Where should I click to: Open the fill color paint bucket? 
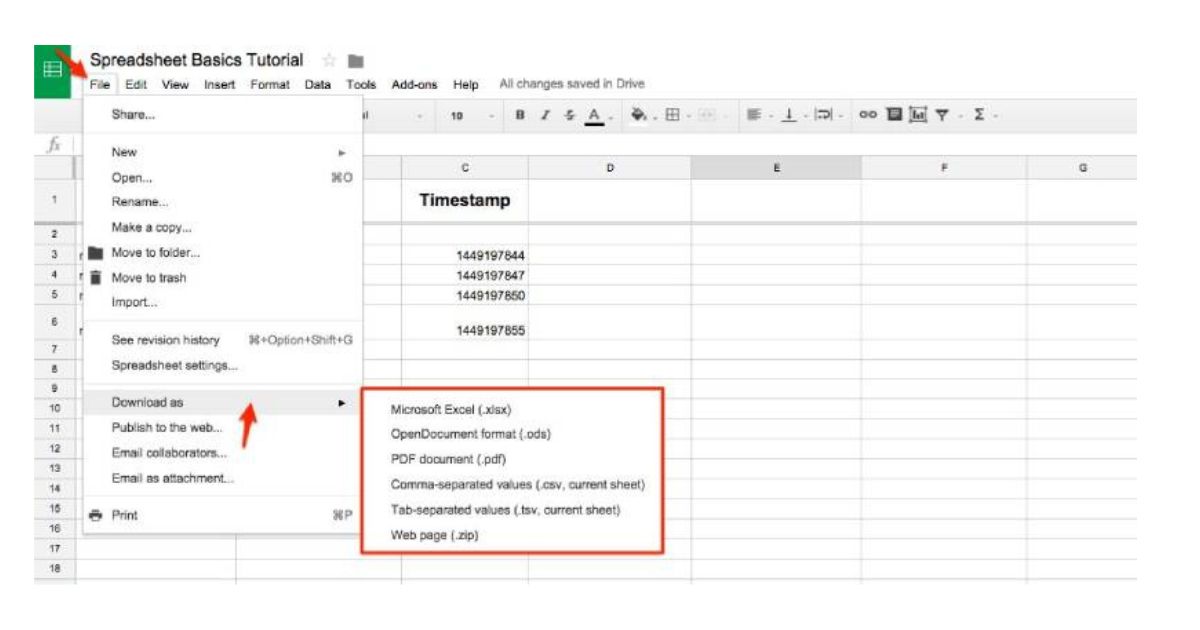coord(640,116)
